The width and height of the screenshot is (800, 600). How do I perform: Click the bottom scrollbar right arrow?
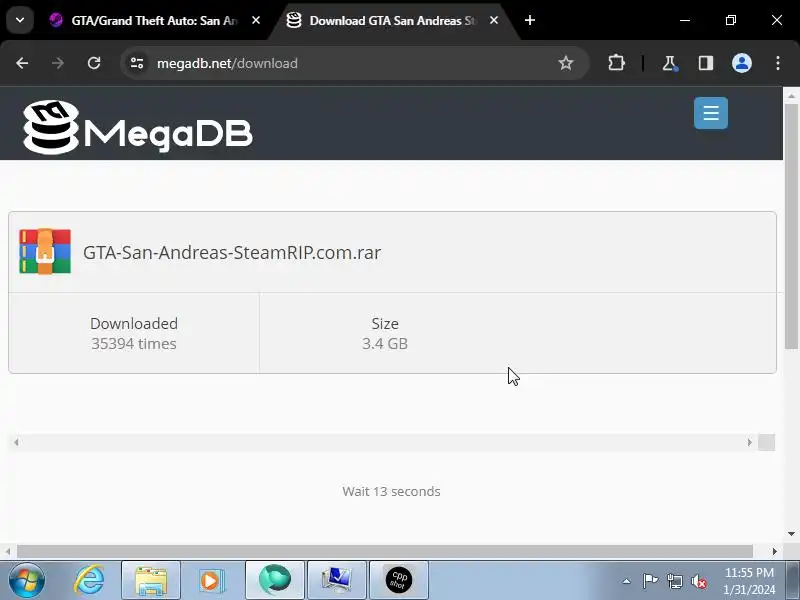click(x=774, y=552)
